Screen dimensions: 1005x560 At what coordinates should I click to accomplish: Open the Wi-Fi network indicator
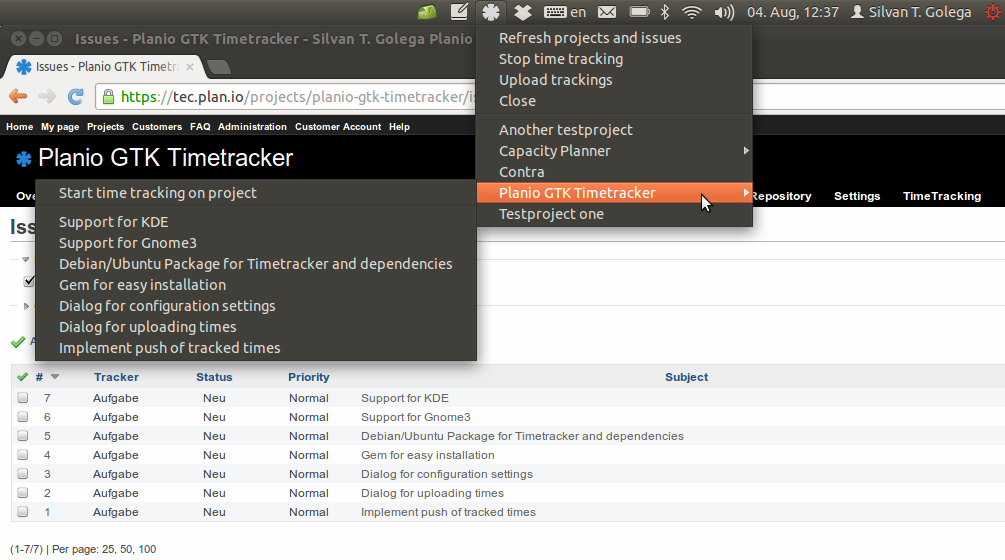(x=692, y=12)
